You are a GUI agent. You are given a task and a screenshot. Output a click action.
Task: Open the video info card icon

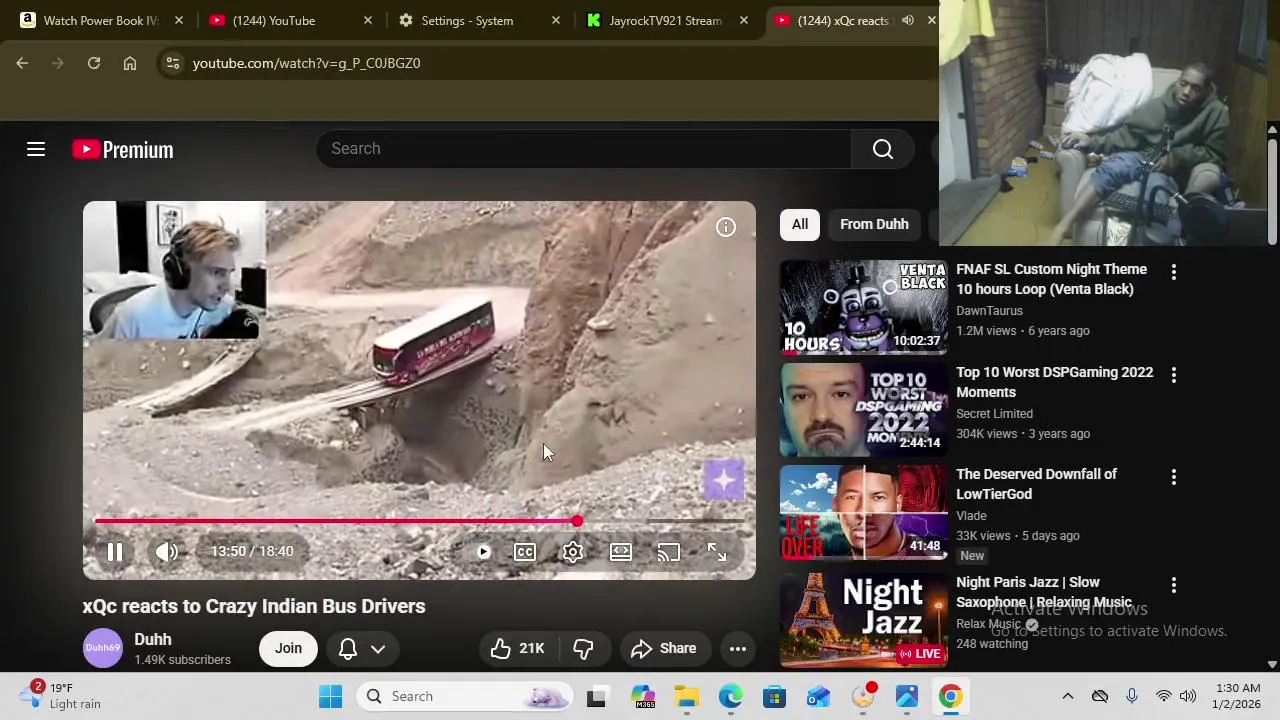[726, 227]
